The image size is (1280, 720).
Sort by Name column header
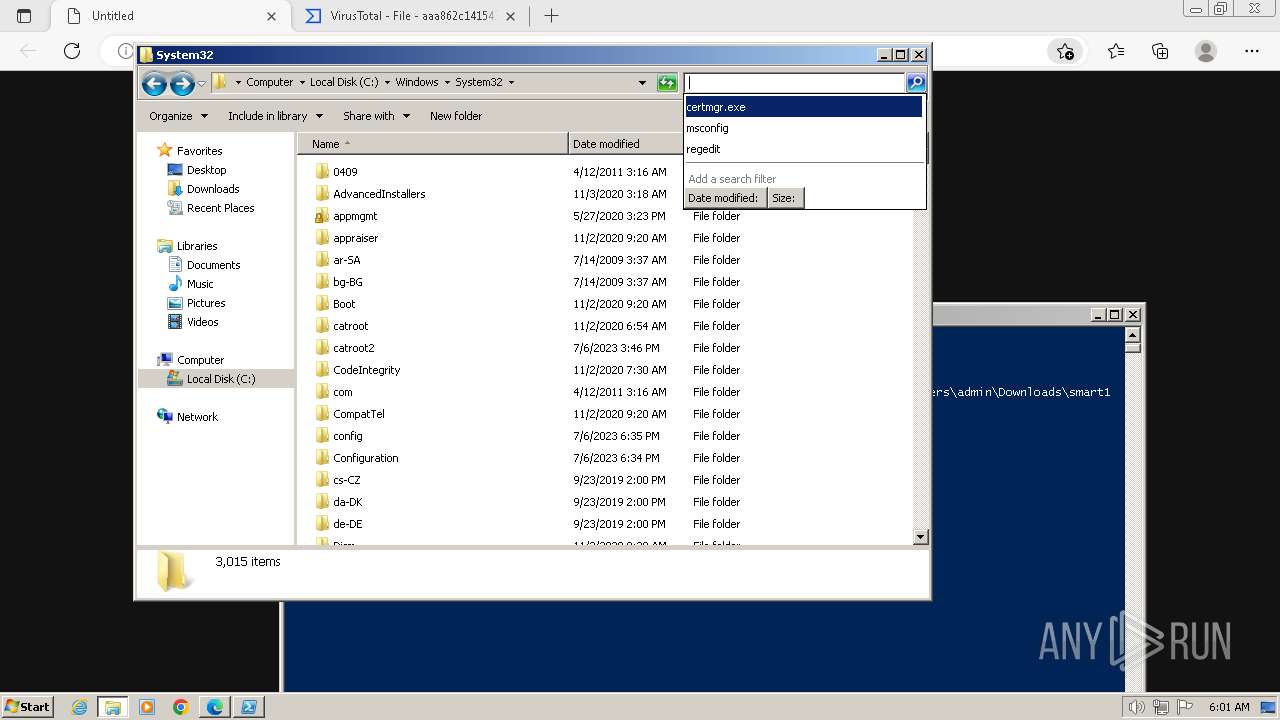(433, 144)
